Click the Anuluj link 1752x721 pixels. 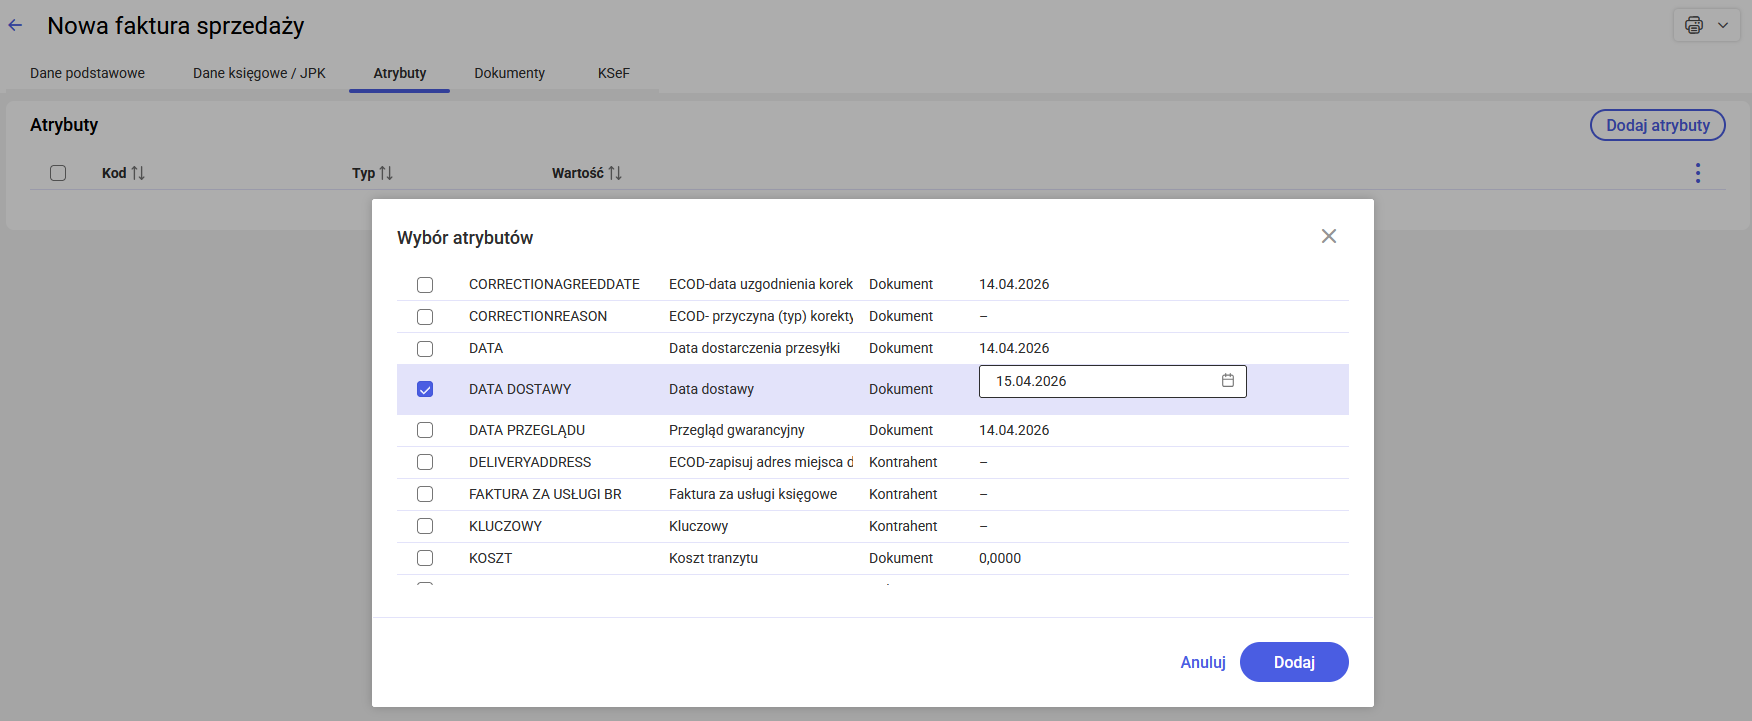pos(1202,662)
